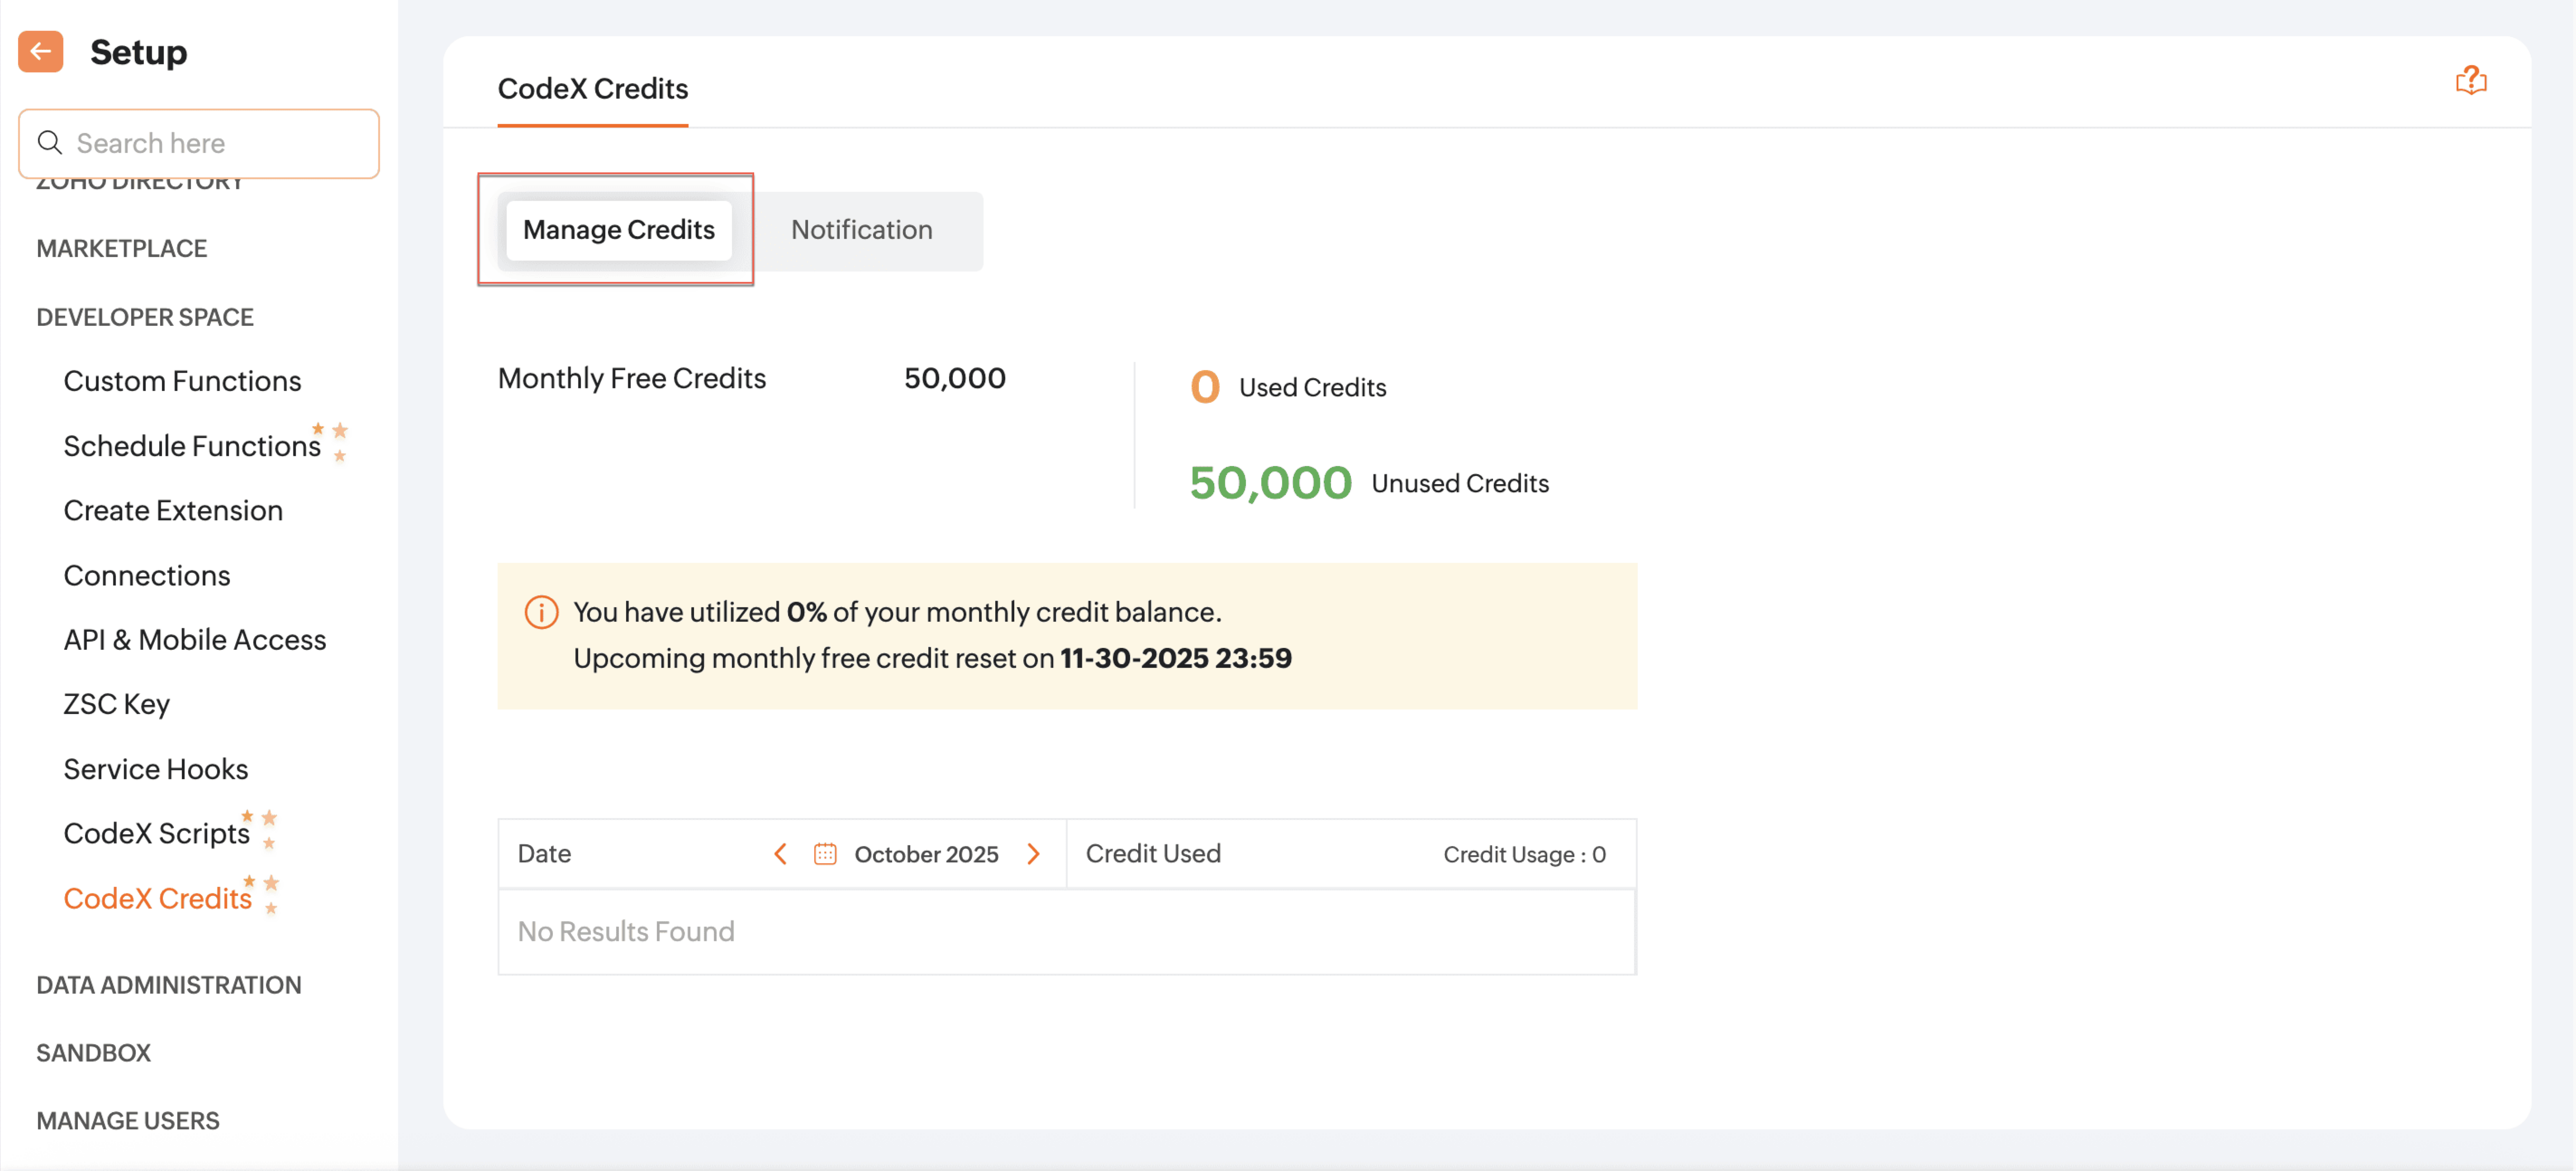Expand the SANDBOX section
This screenshot has height=1171, width=2576.
pos(93,1053)
